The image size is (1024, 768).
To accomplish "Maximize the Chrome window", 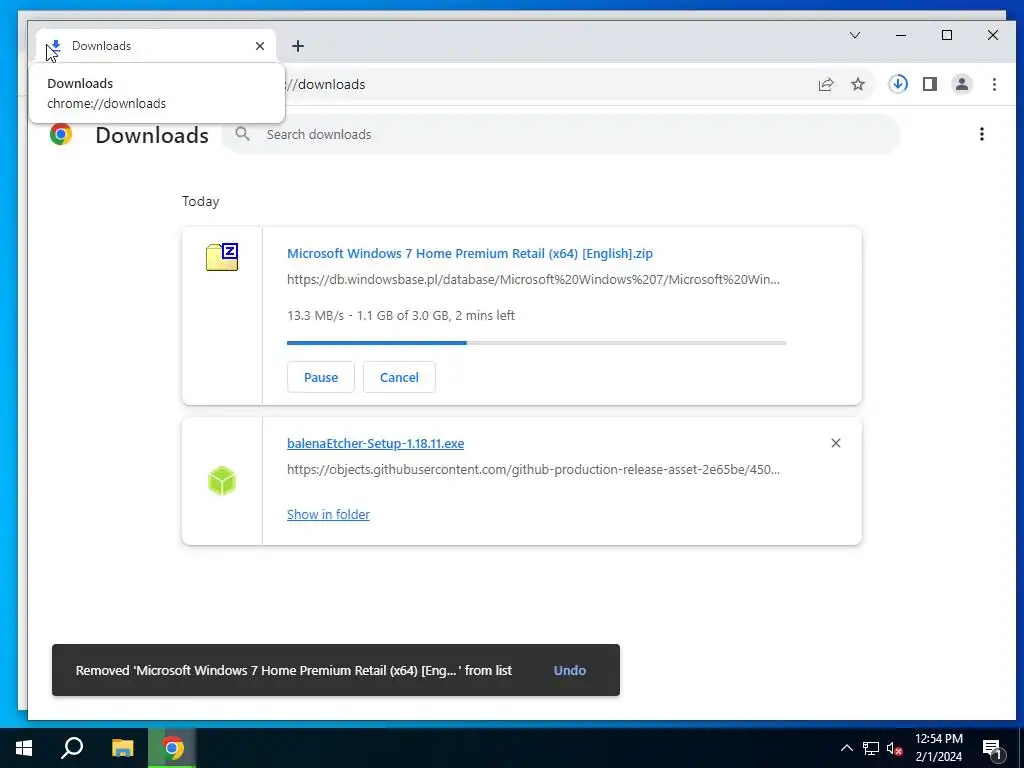I will point(946,35).
